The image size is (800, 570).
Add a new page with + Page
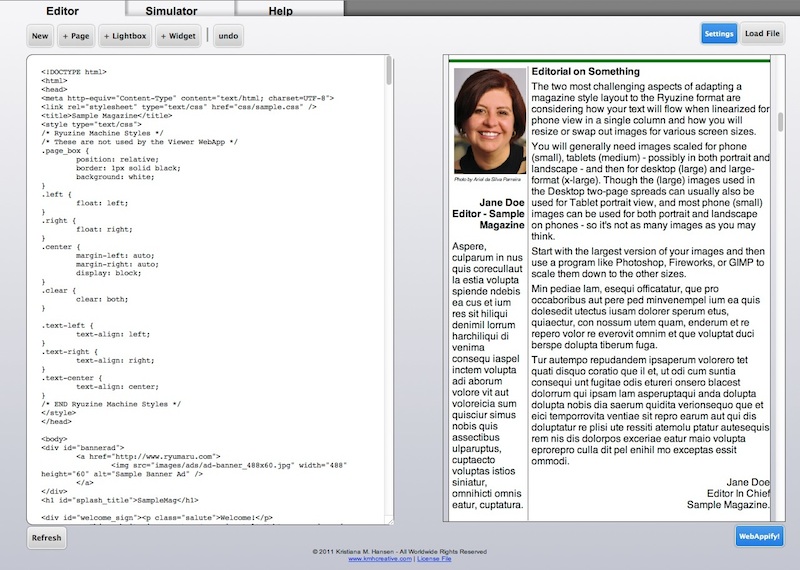click(75, 36)
